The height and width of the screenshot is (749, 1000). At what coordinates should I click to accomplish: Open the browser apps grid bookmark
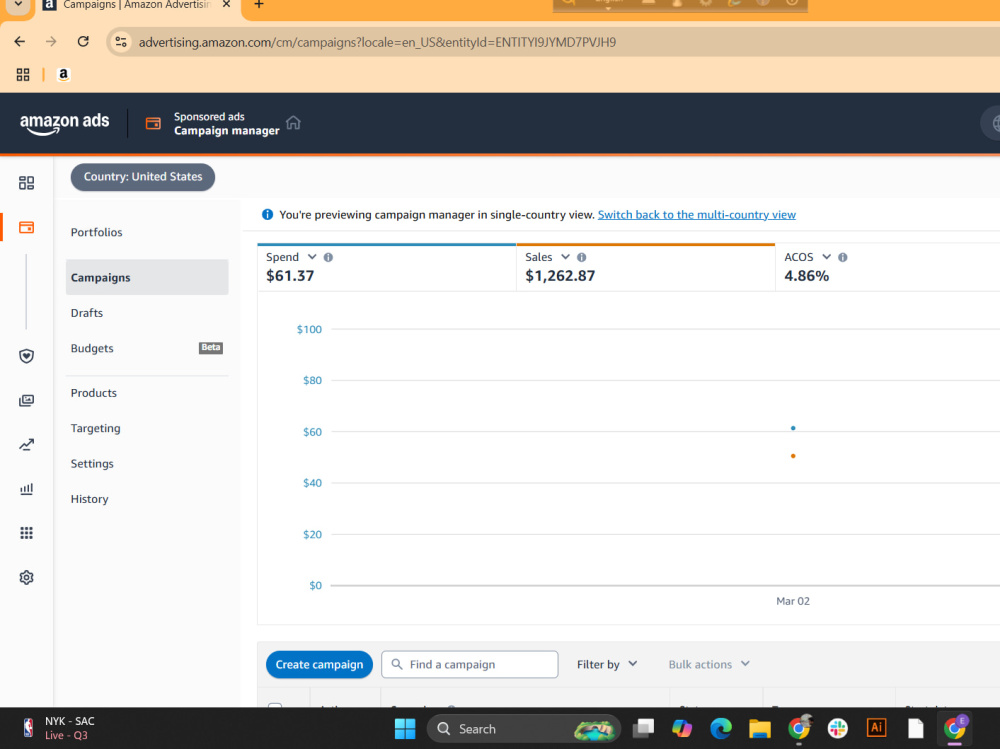[x=23, y=75]
